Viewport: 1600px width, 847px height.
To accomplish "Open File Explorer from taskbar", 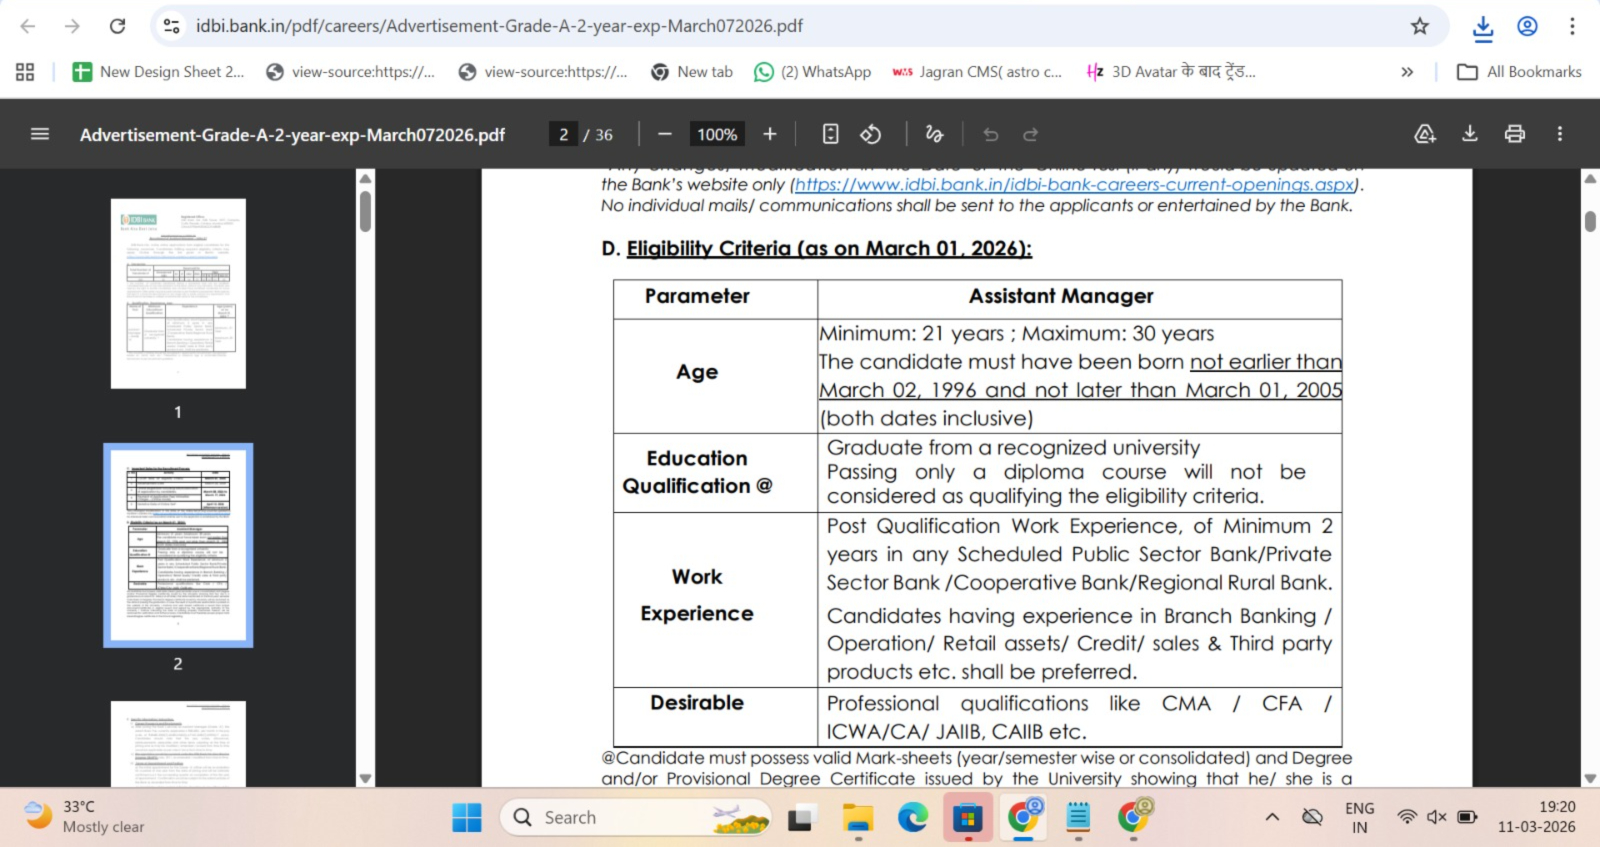I will pyautogui.click(x=858, y=818).
